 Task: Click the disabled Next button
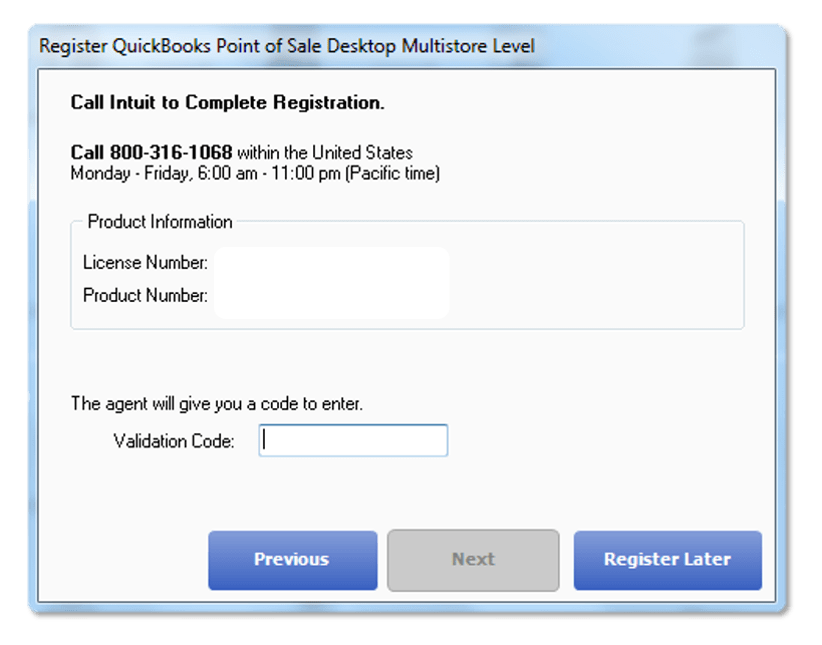(x=472, y=560)
